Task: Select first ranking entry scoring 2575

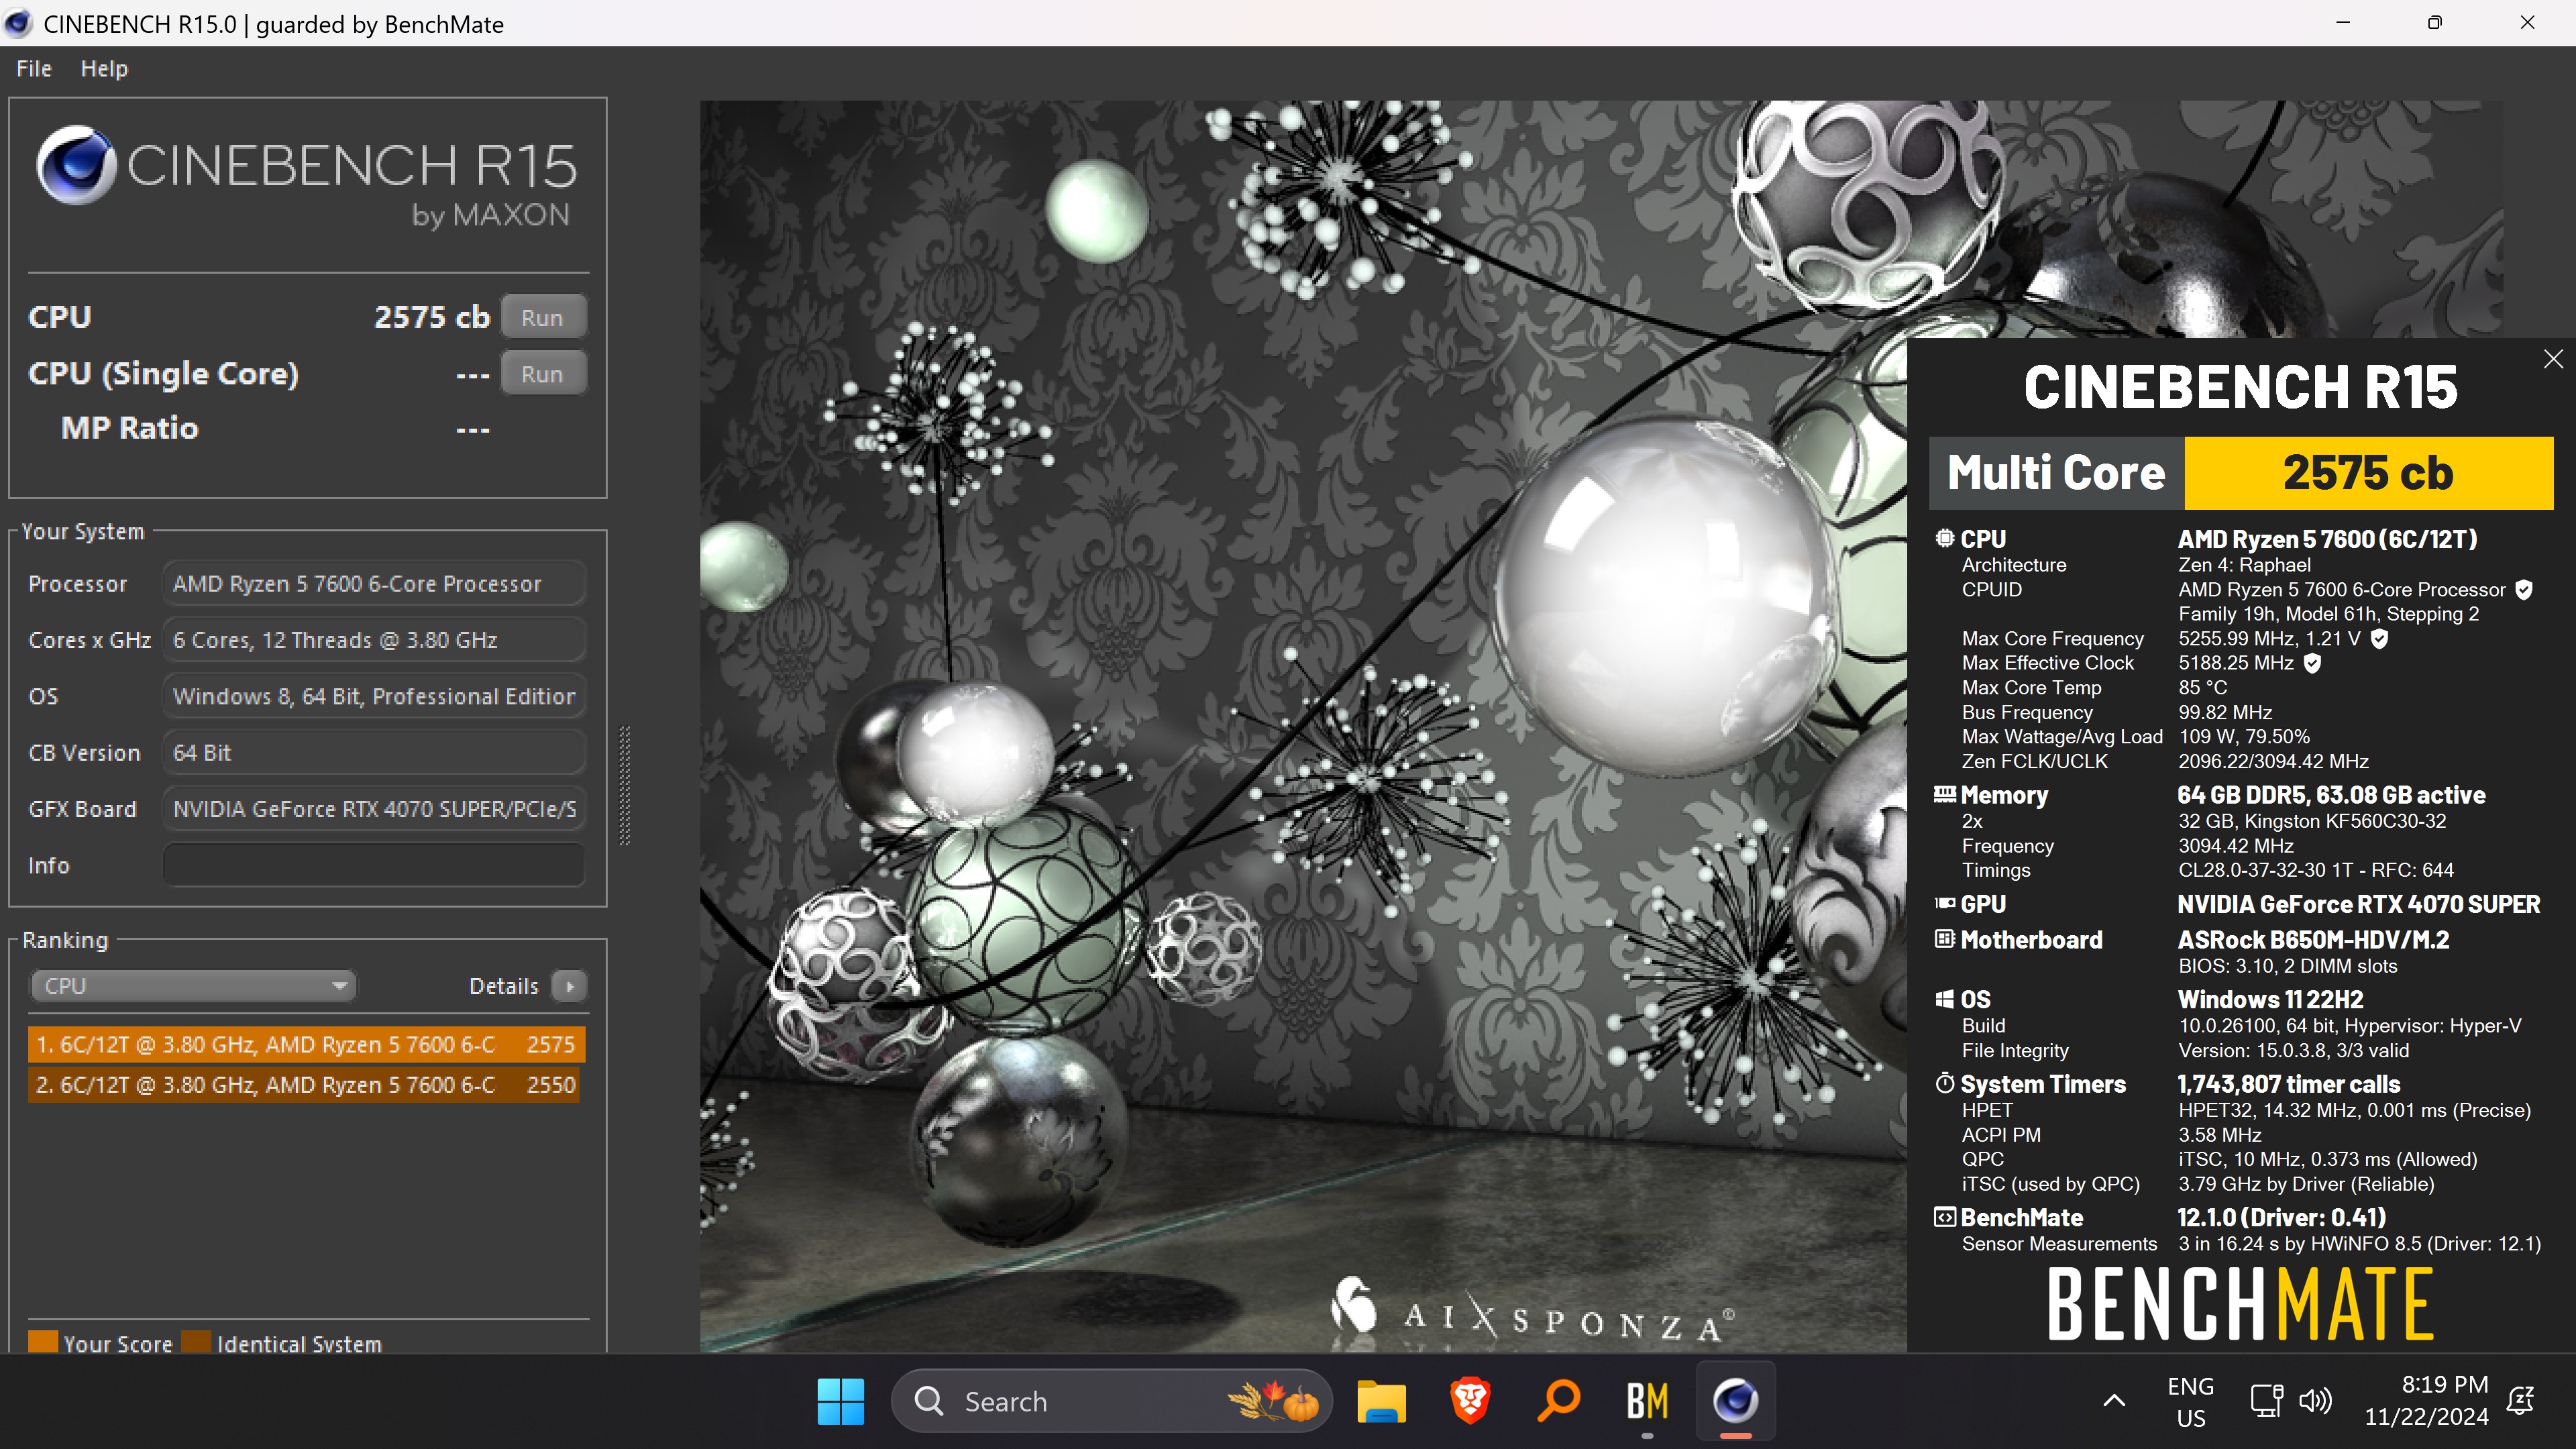Action: tap(306, 1045)
